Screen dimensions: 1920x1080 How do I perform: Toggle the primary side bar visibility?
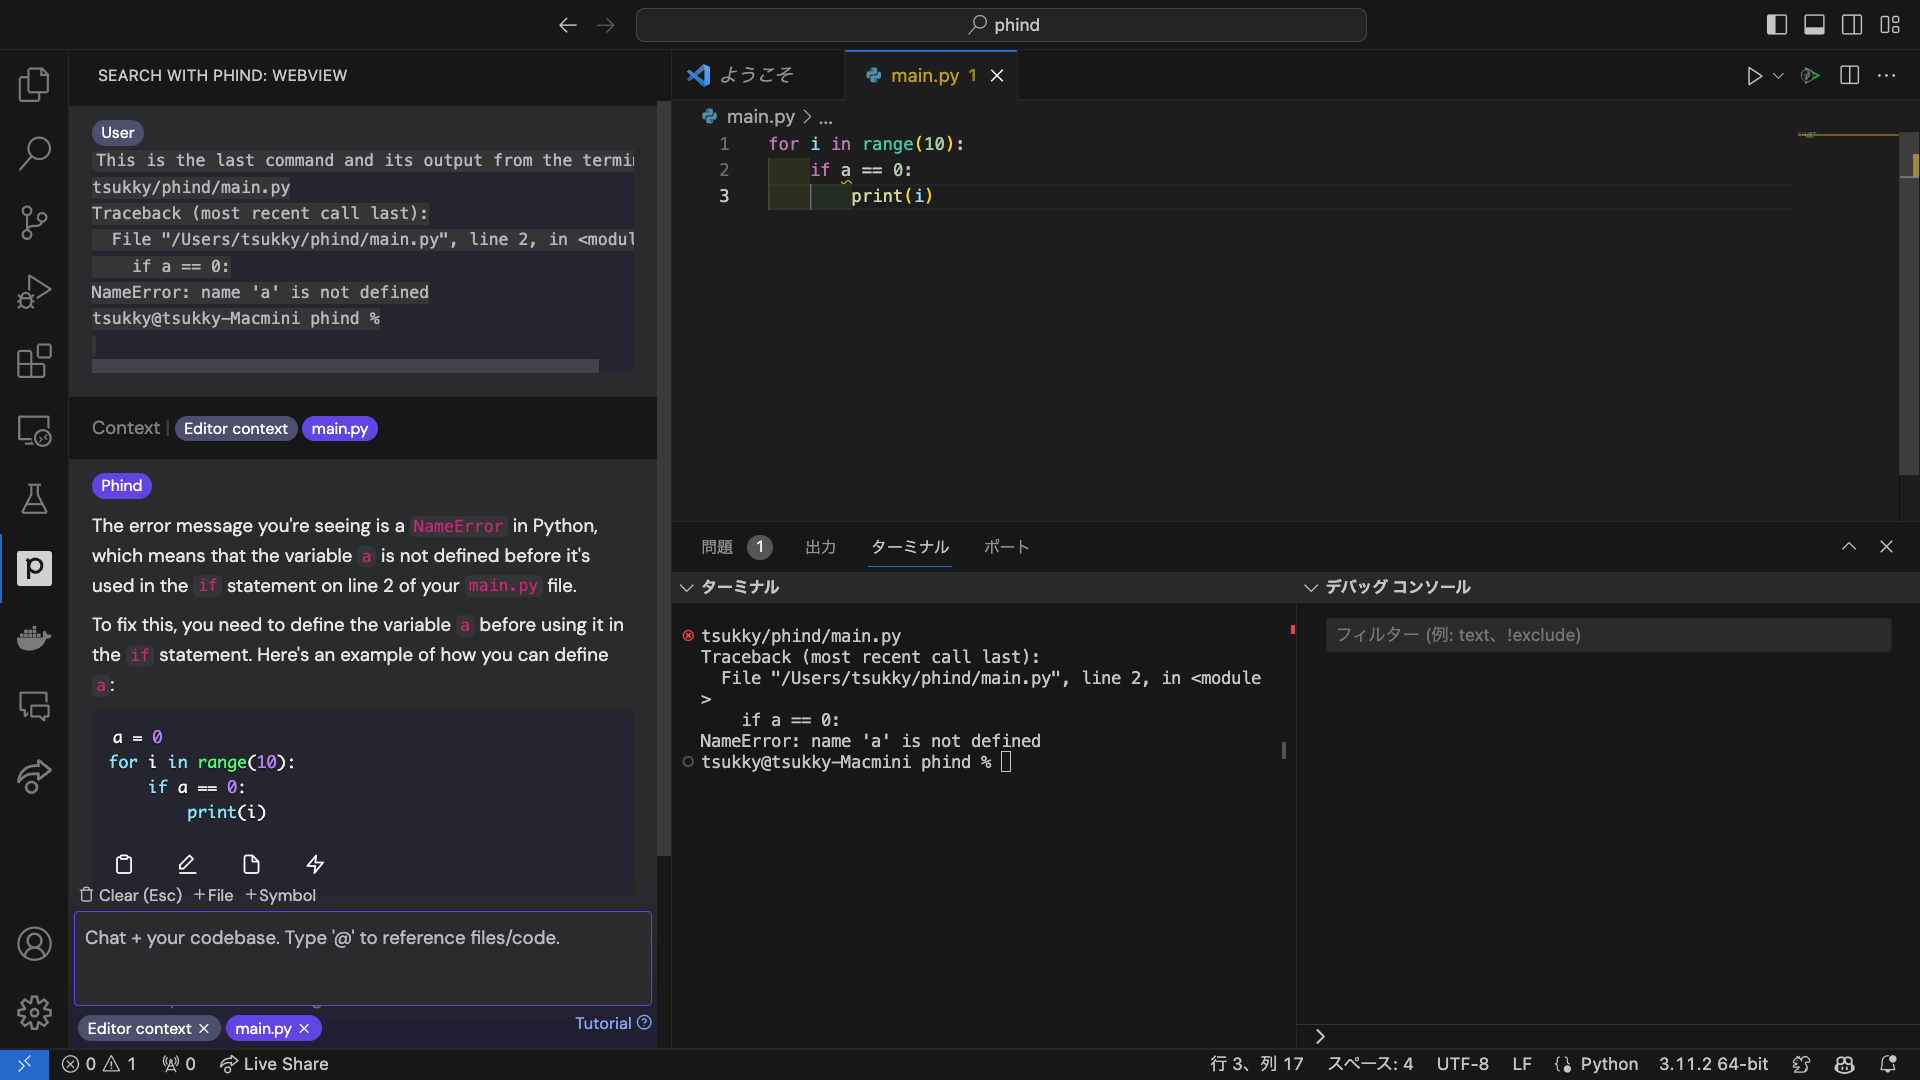coord(1777,25)
